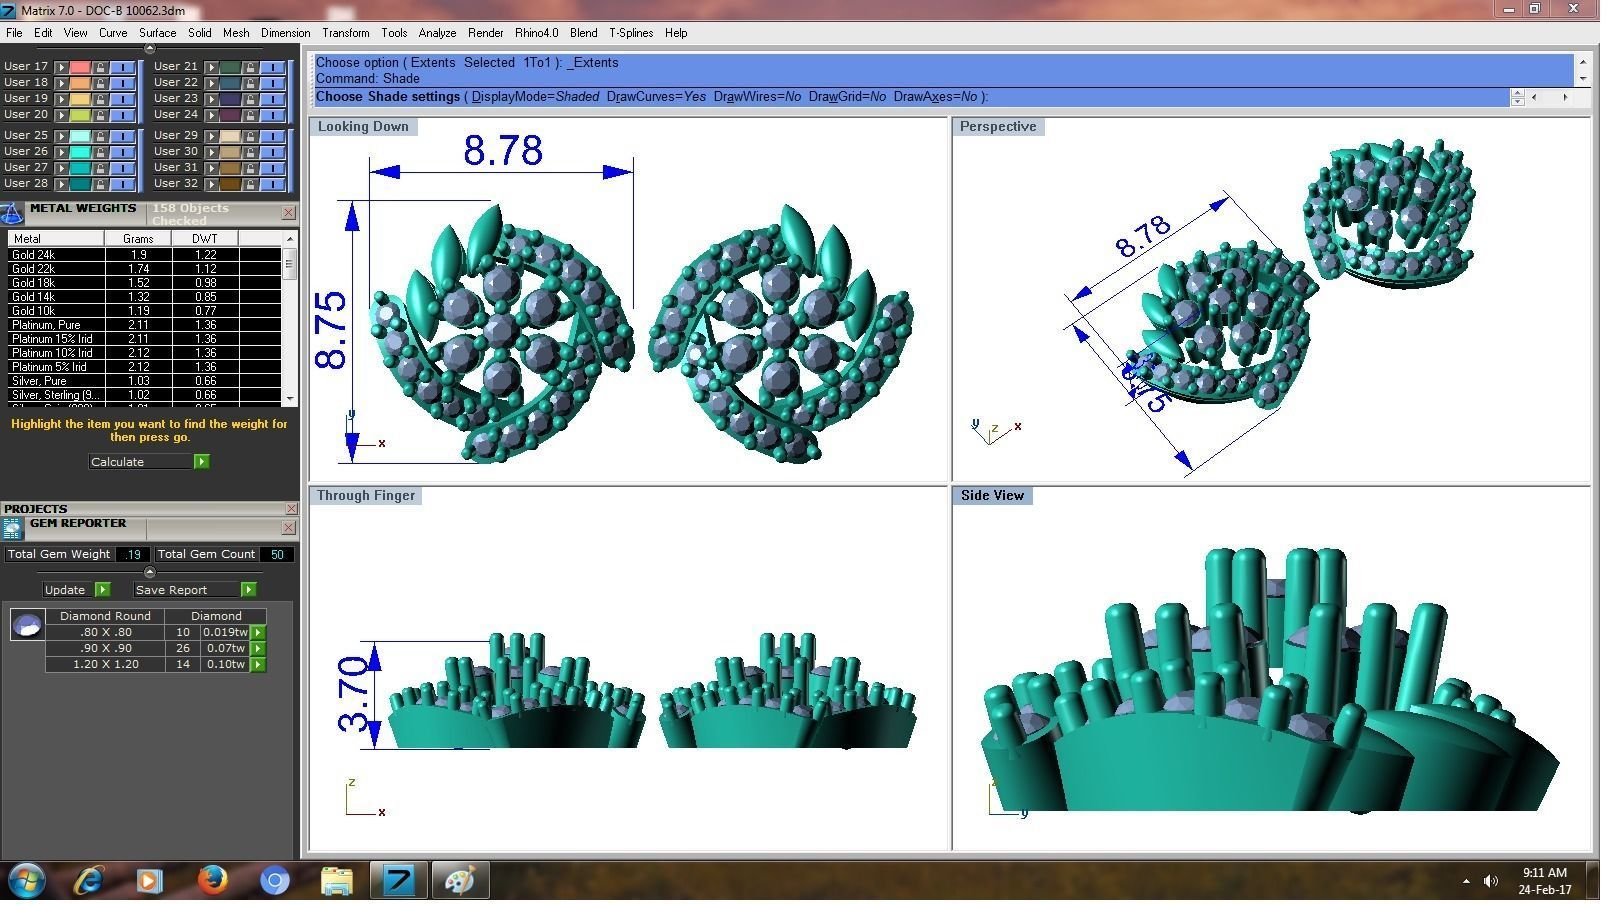Viewport: 1608px width, 904px height.
Task: Click the green arrow beside Update
Action: [102, 592]
